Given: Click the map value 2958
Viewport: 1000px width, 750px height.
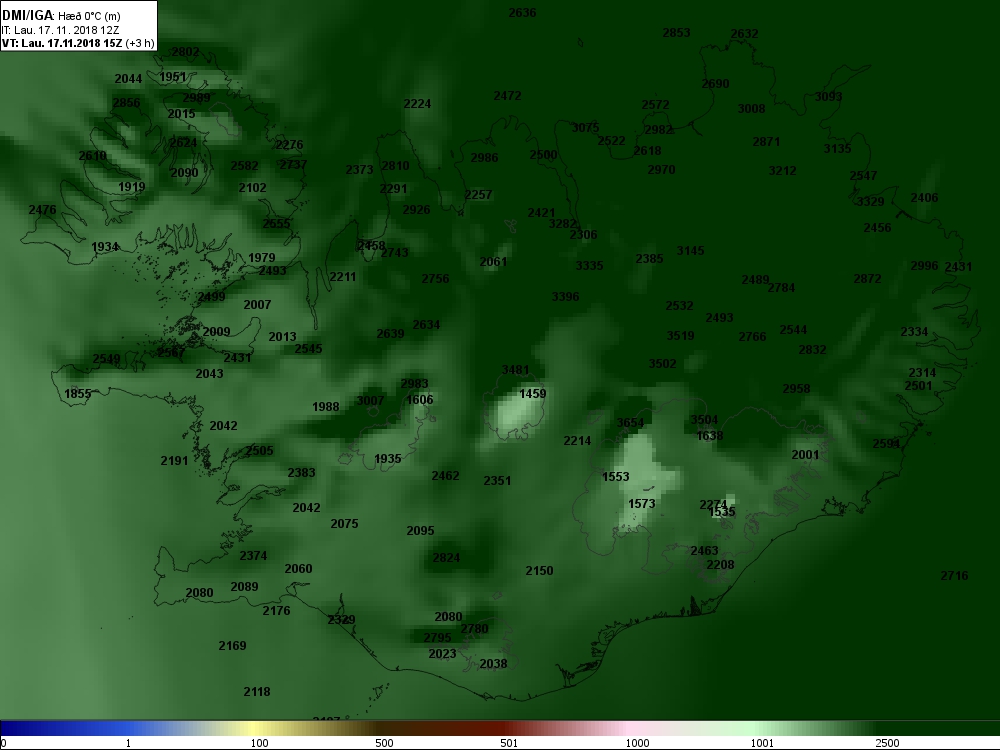Looking at the screenshot, I should [x=796, y=388].
